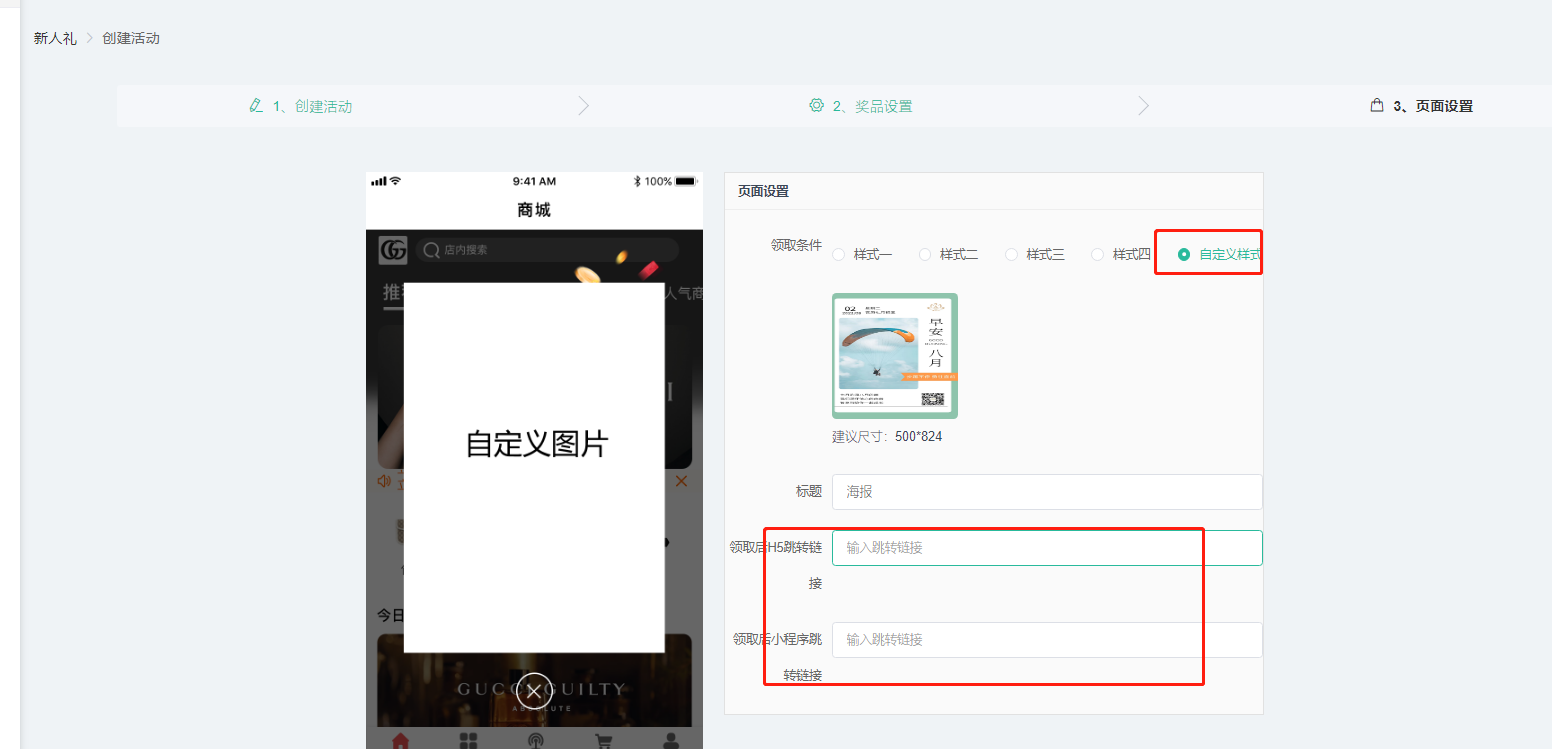This screenshot has height=749, width=1552.
Task: Open the 新人礼 breadcrumb link
Action: pos(55,38)
